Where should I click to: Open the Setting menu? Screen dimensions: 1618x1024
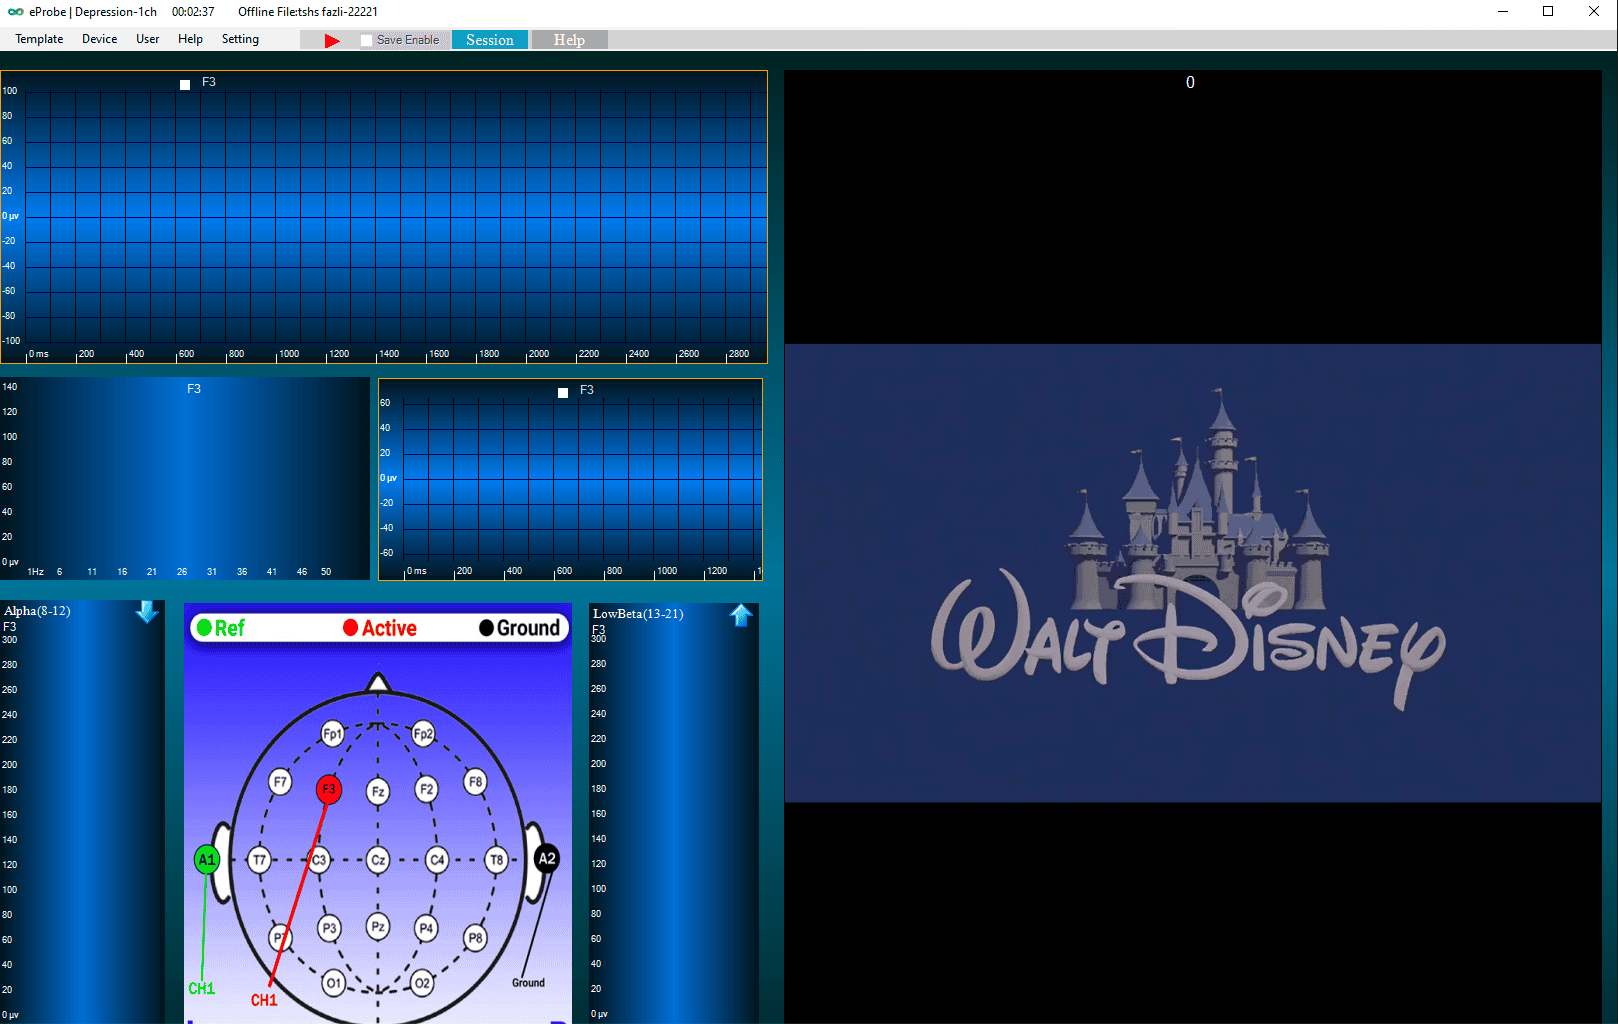coord(240,39)
